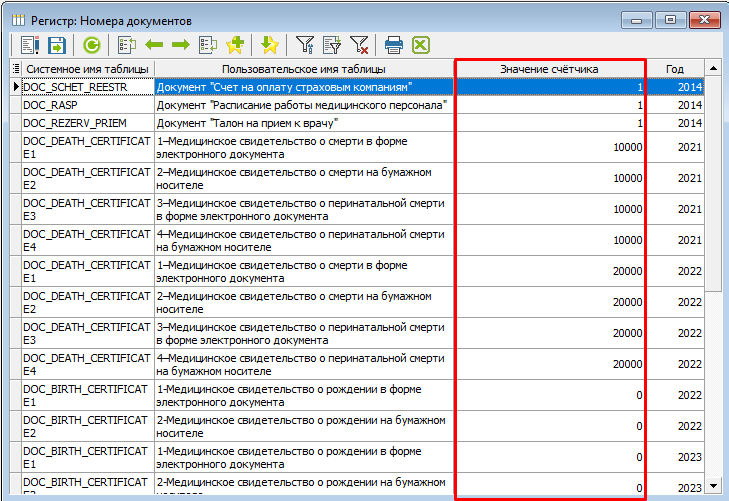
Task: Click the save (floppy disk) icon
Action: pyautogui.click(x=56, y=45)
